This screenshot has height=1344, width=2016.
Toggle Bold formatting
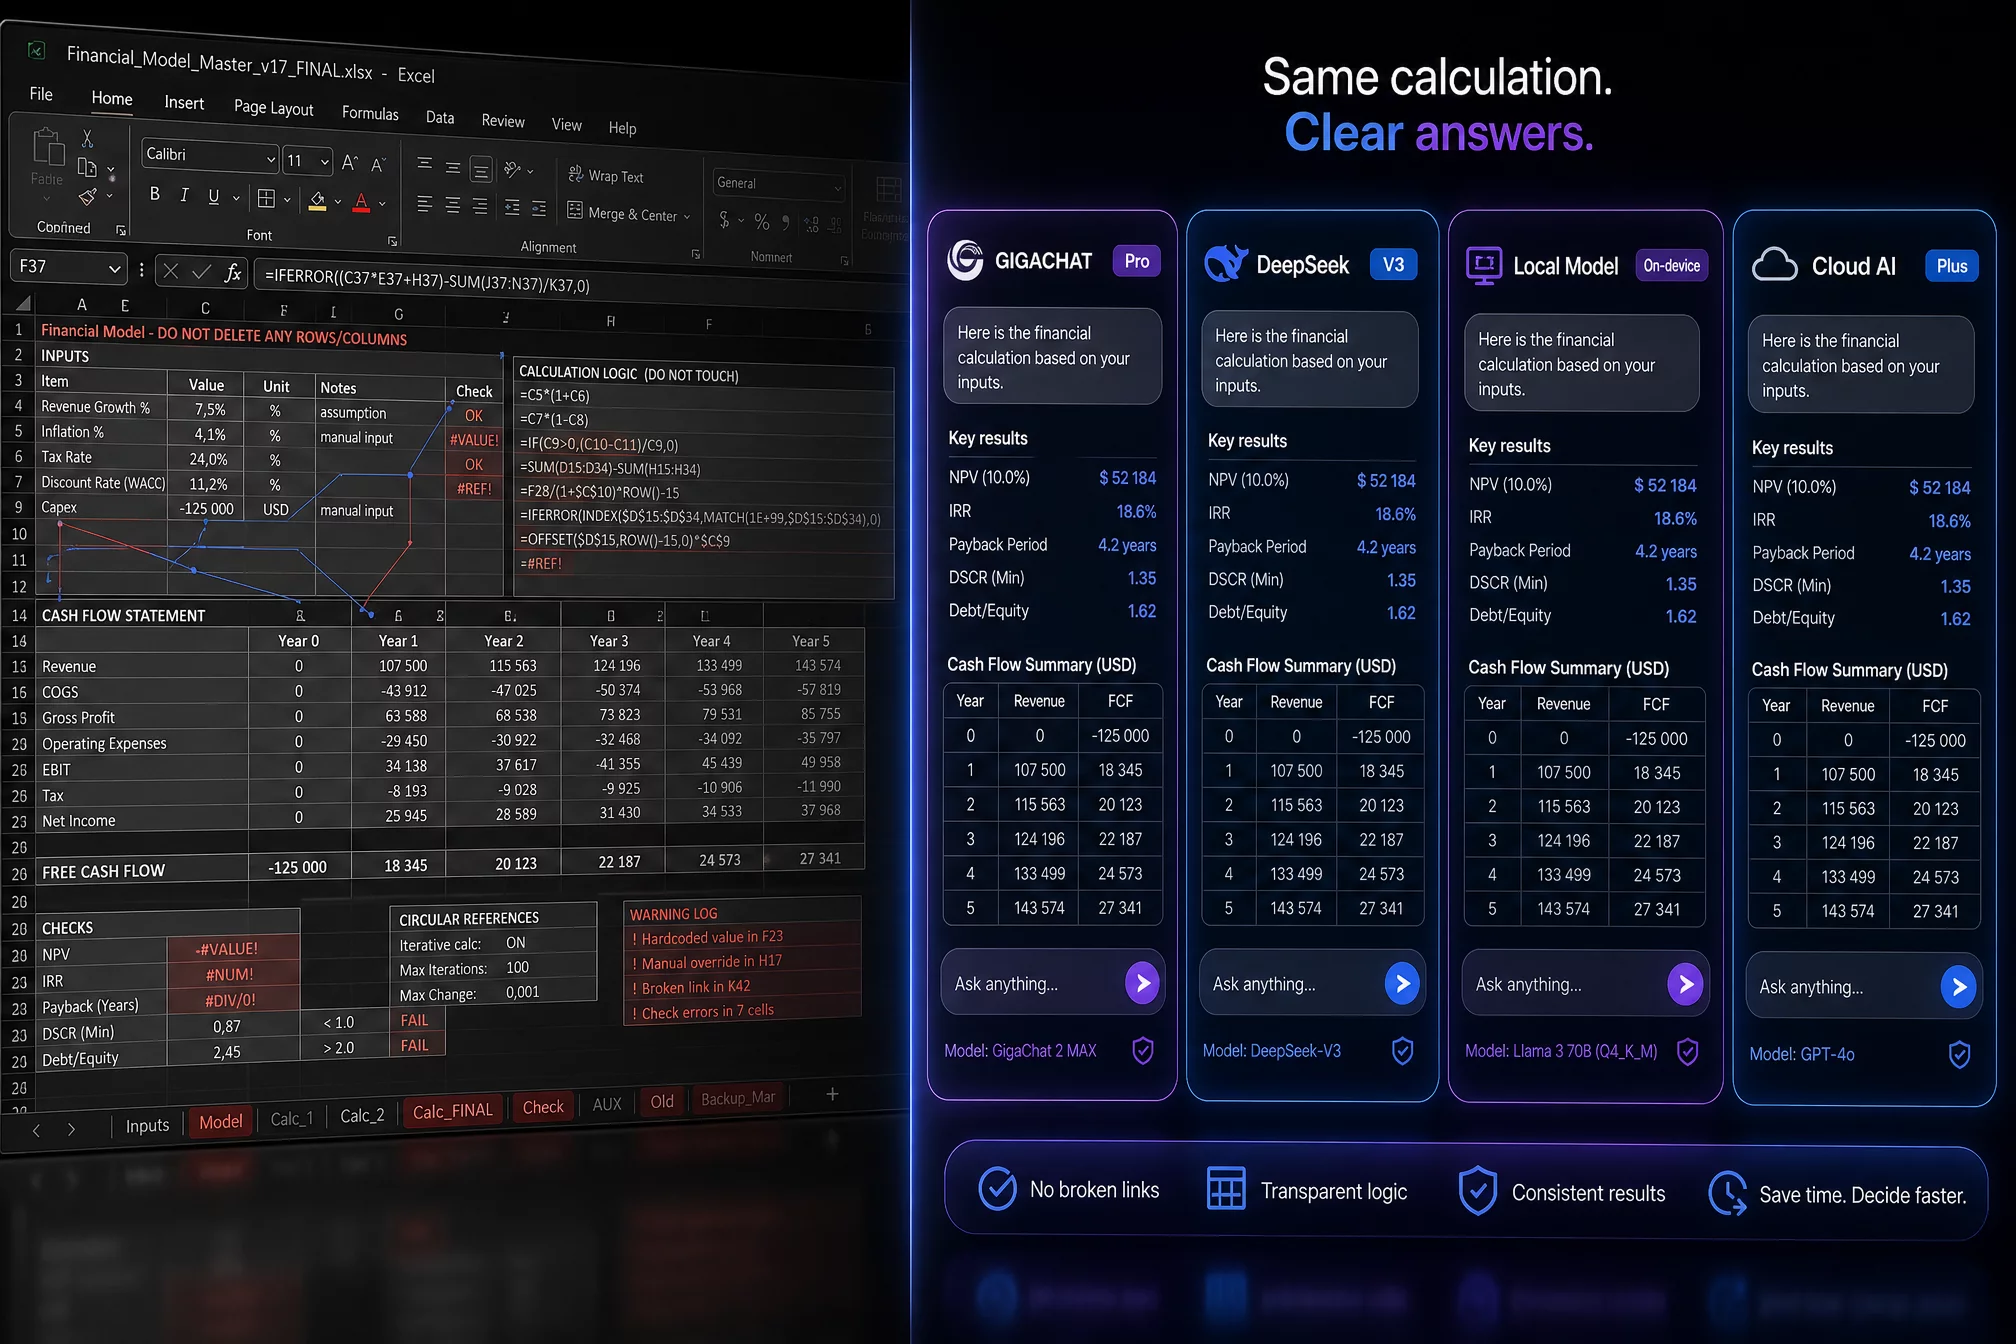click(155, 193)
